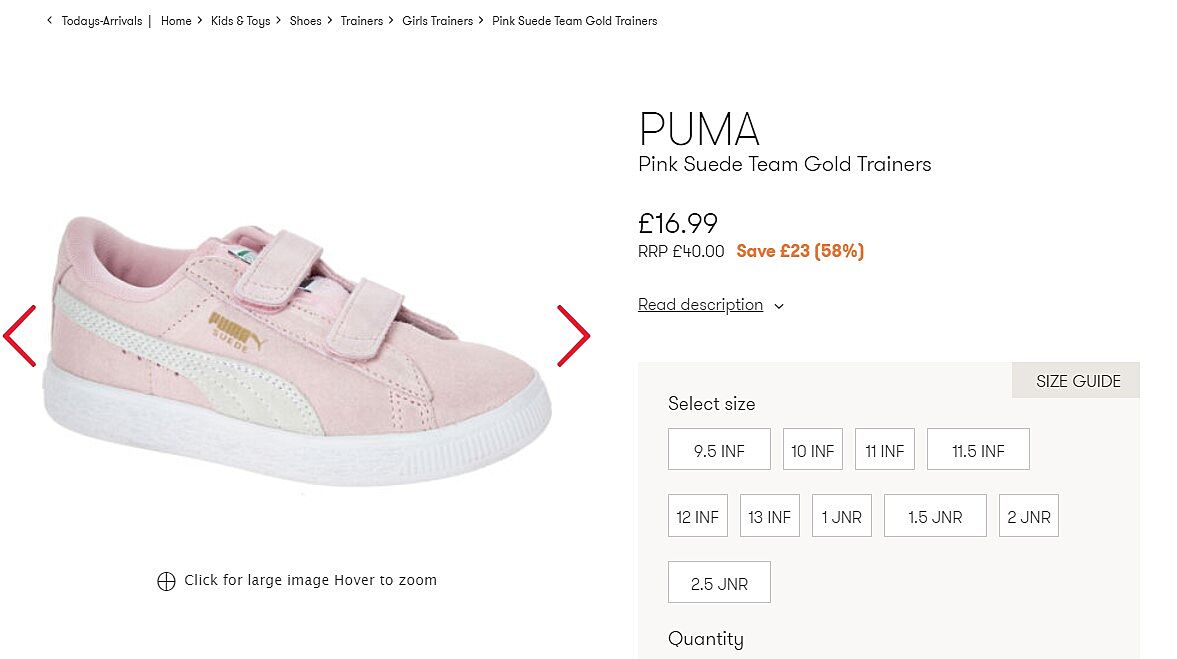Open the Read description link
This screenshot has height=659, width=1177.
tap(700, 305)
